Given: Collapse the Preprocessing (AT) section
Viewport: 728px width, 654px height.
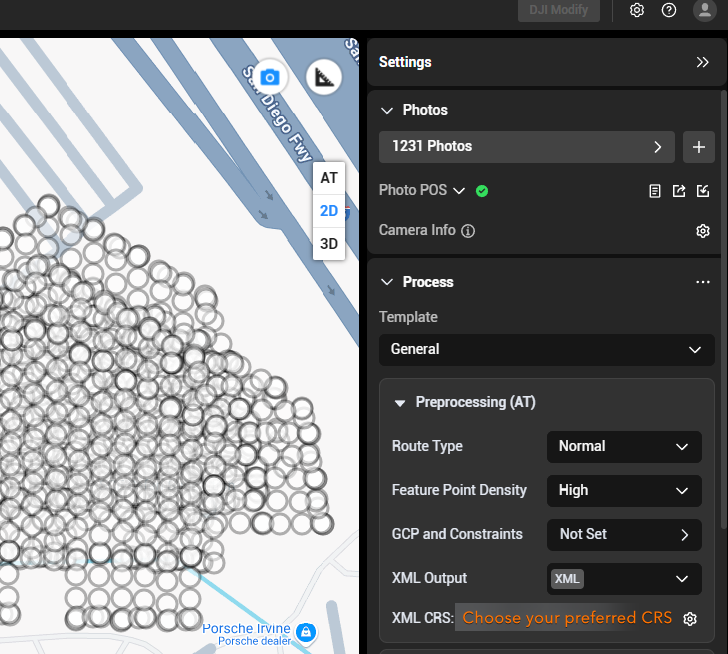Looking at the screenshot, I should [x=400, y=403].
